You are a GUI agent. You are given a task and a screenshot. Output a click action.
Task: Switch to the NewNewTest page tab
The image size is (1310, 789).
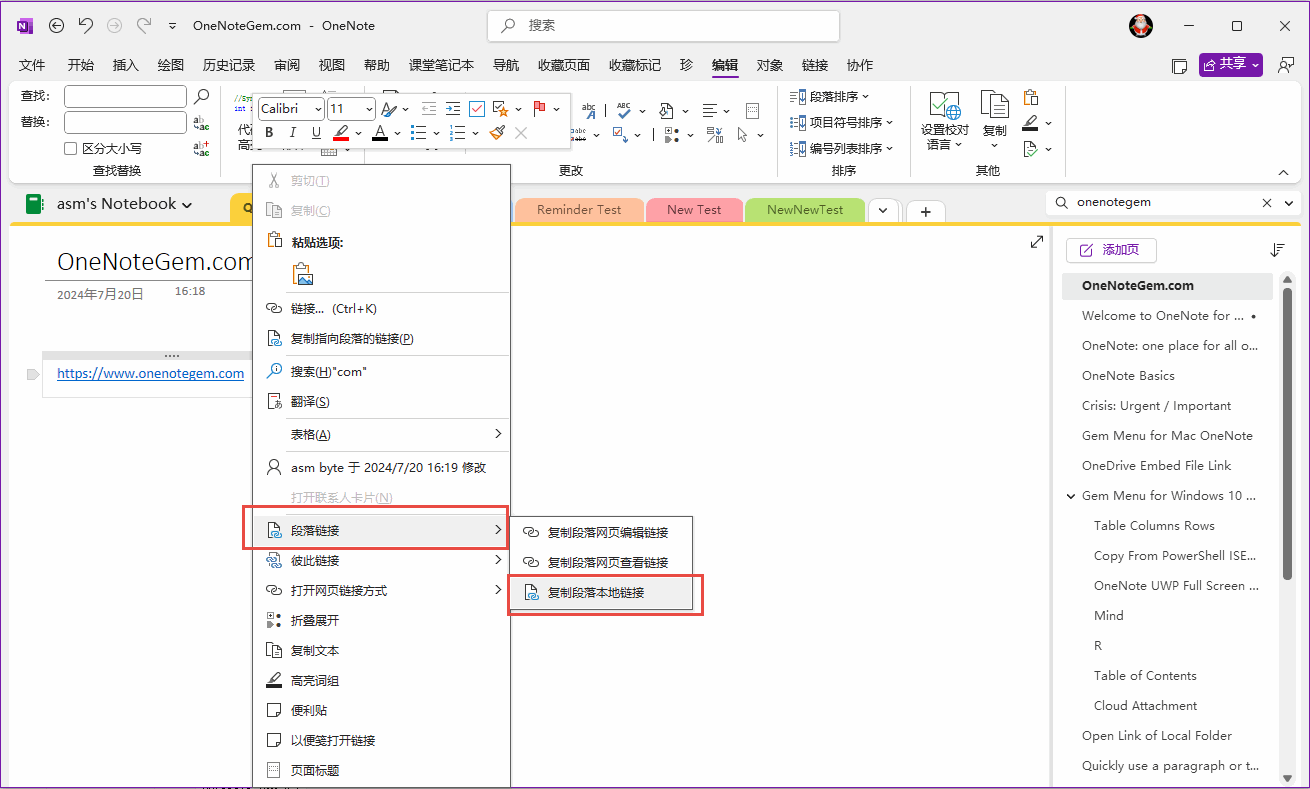point(804,210)
